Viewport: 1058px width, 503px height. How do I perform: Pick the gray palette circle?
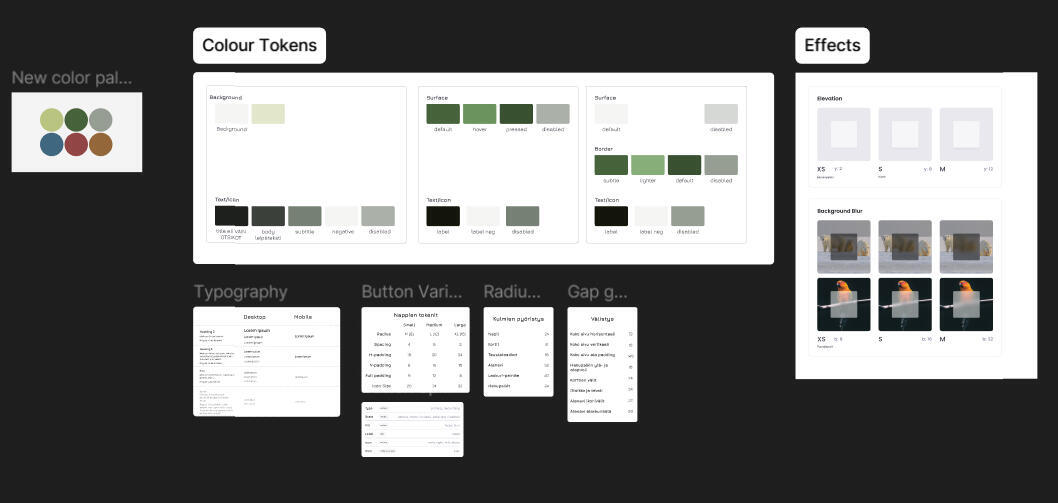click(x=101, y=120)
